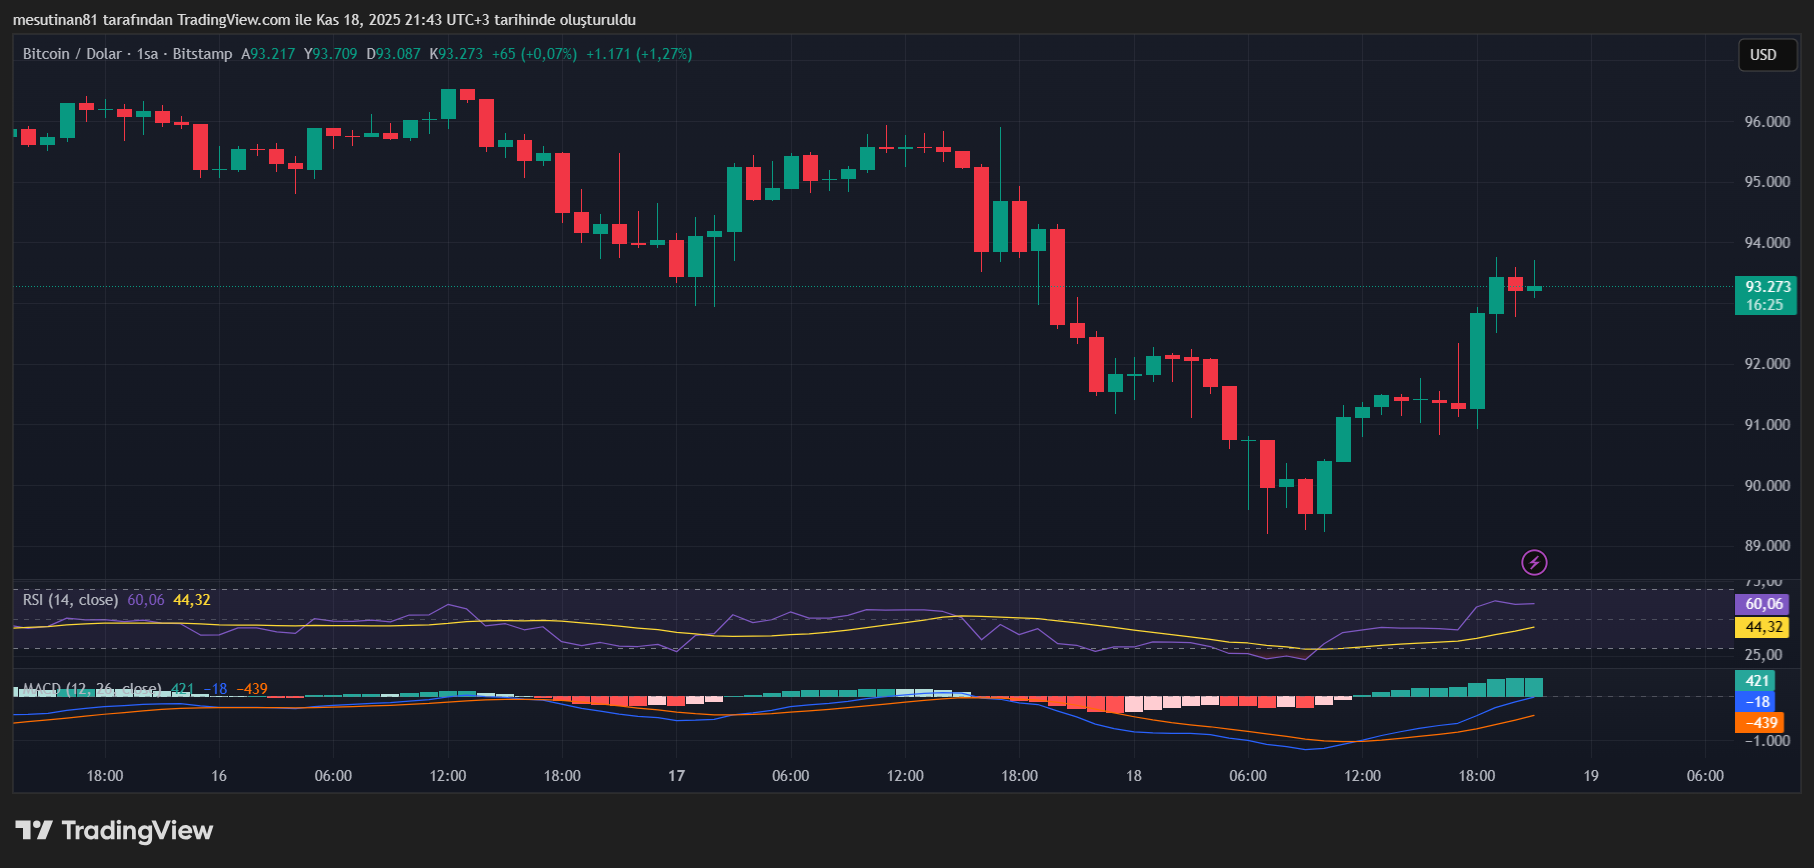Click the 96.000 price scale label
Viewport: 1814px width, 868px height.
[1767, 122]
